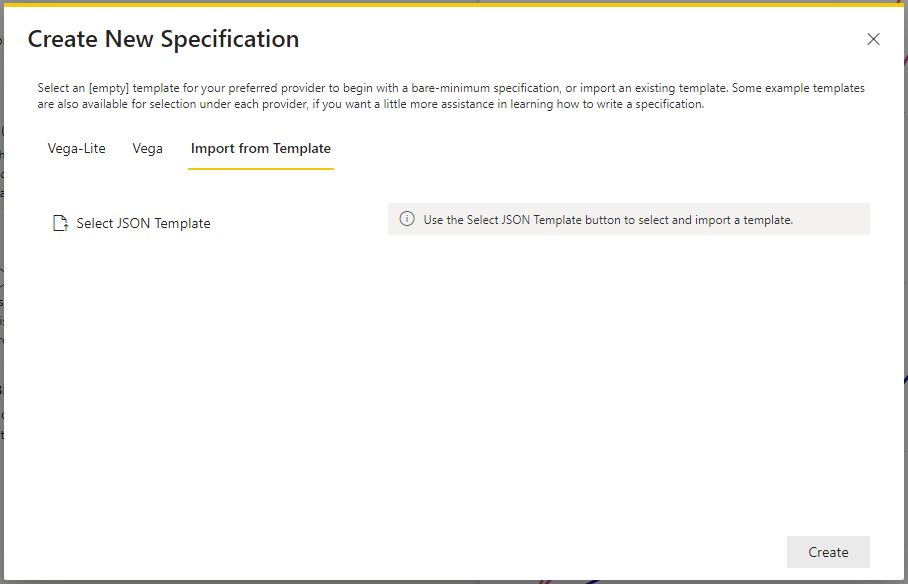The image size is (908, 584).
Task: Click the info icon in the hint message
Action: point(407,219)
